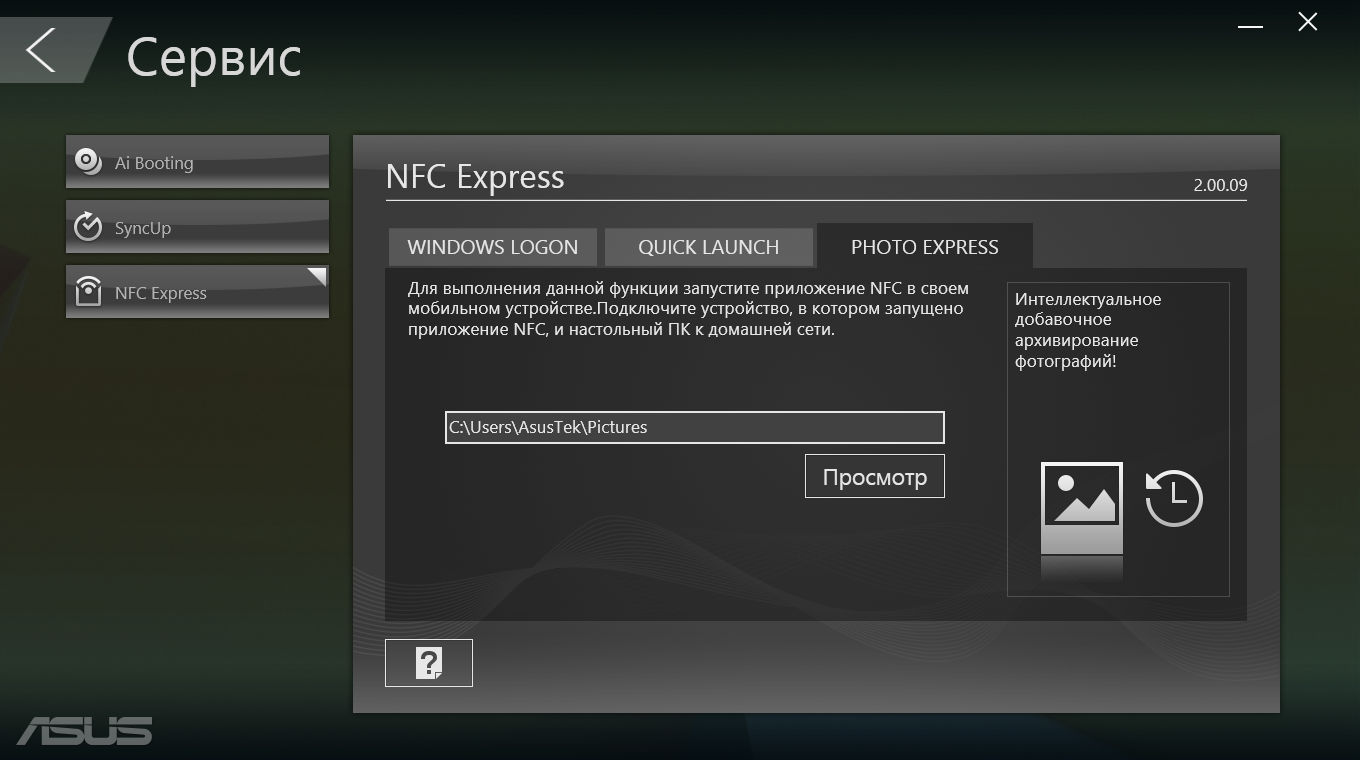Open help with the question mark icon
Image resolution: width=1360 pixels, height=760 pixels.
pyautogui.click(x=429, y=662)
